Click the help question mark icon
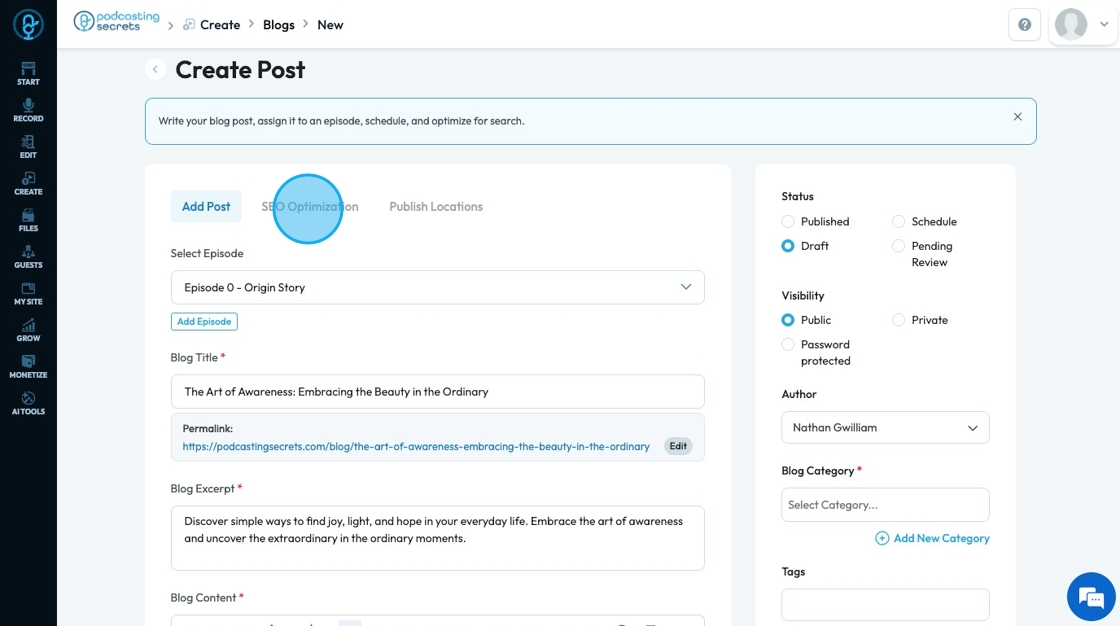1120x626 pixels. tap(1024, 25)
